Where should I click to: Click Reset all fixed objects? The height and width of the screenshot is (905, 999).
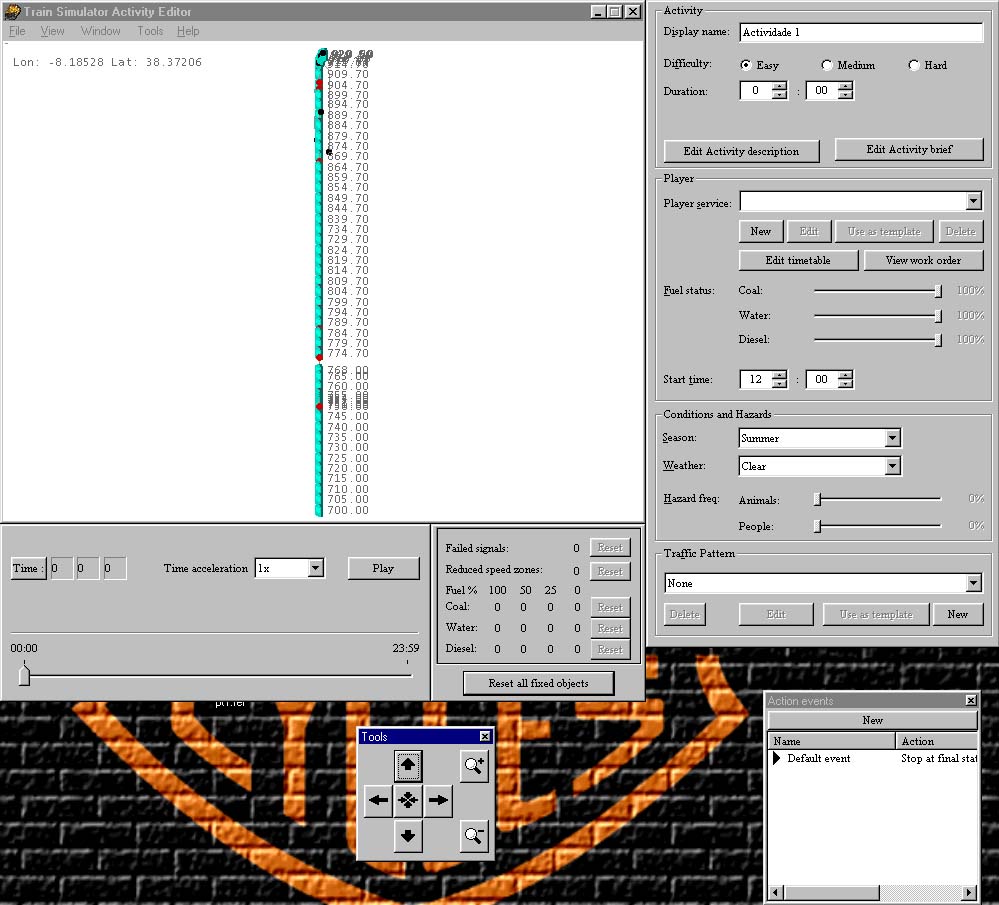click(x=538, y=683)
